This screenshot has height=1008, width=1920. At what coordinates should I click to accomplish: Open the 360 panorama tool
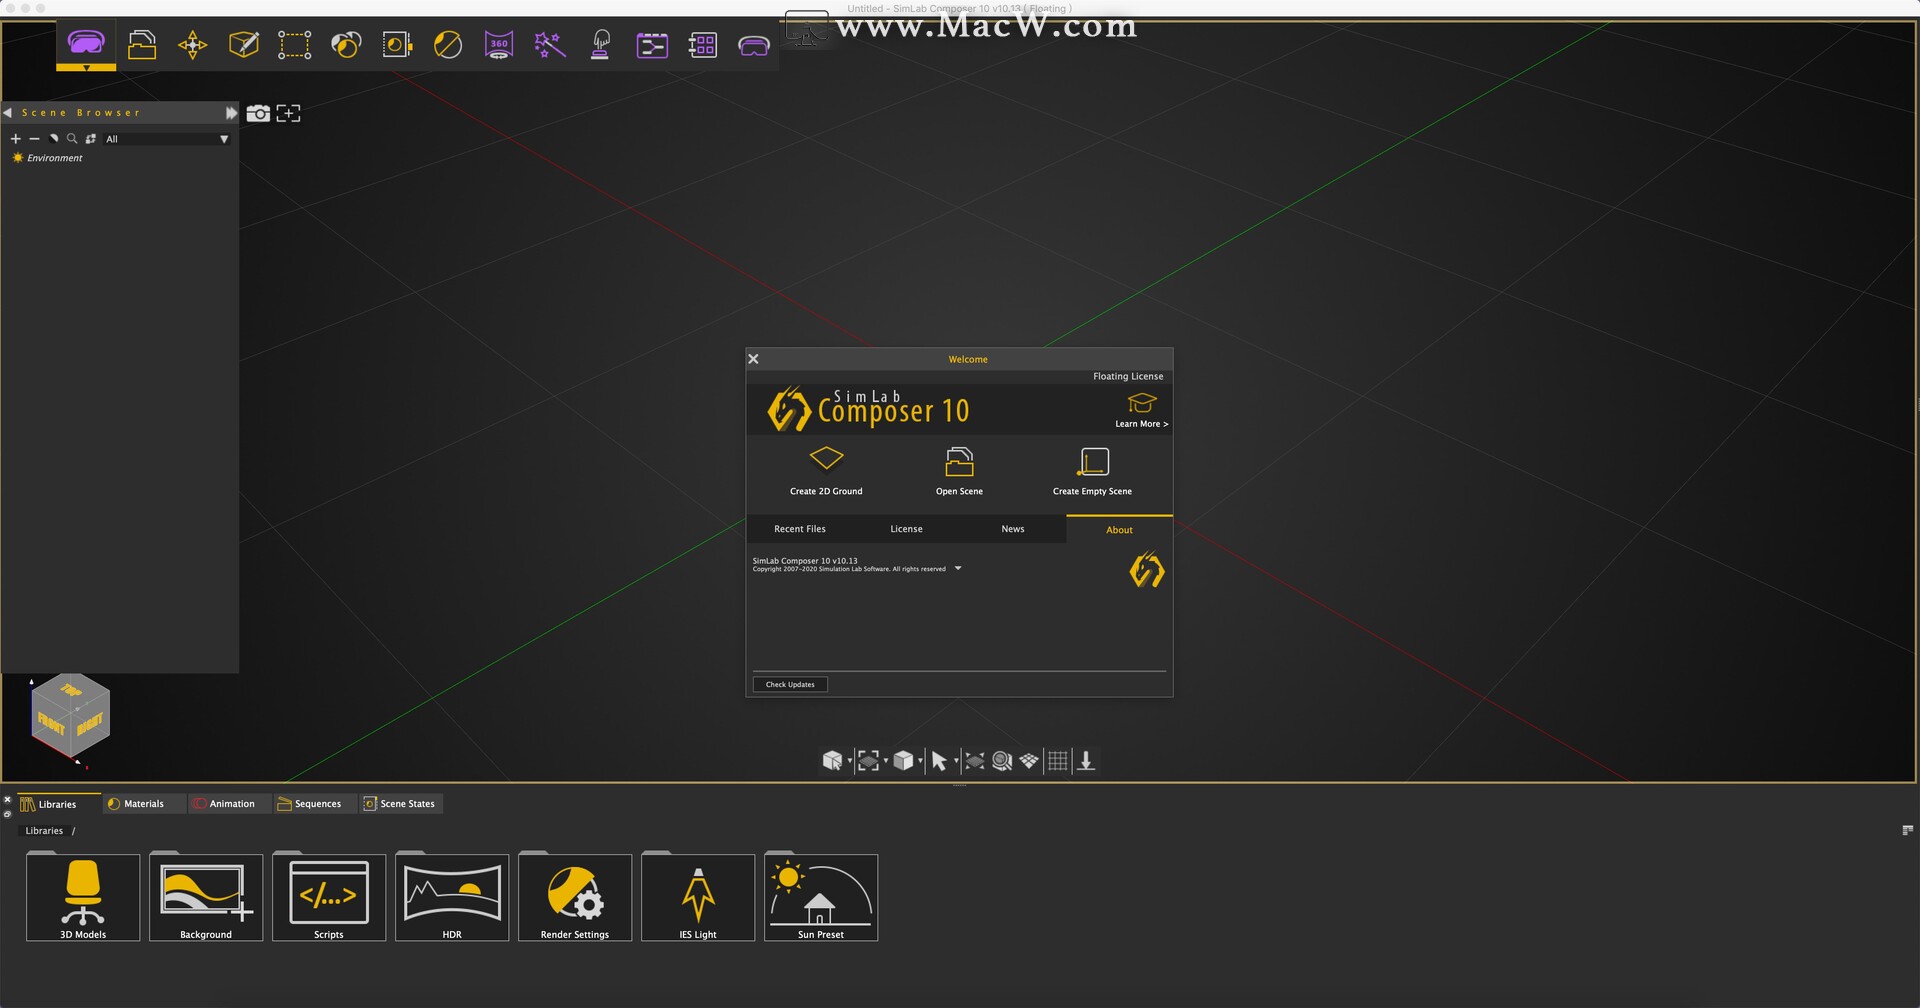pyautogui.click(x=498, y=45)
